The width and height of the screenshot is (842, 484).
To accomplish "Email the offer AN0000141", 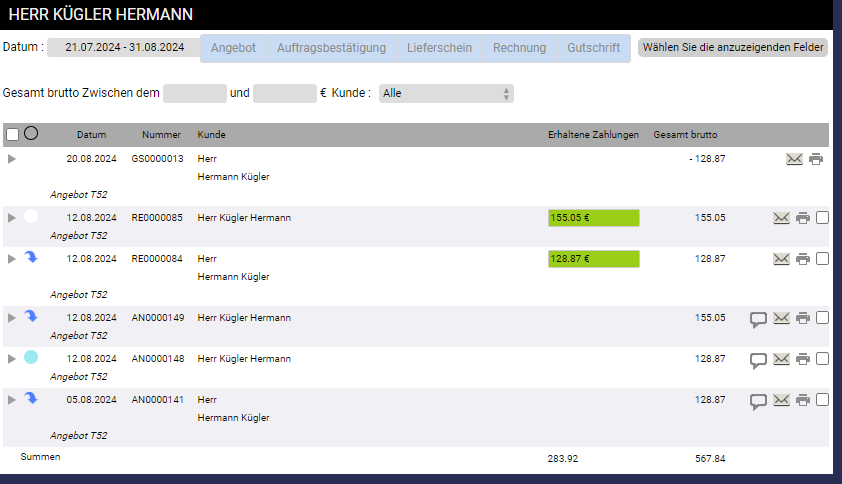I will pos(782,401).
